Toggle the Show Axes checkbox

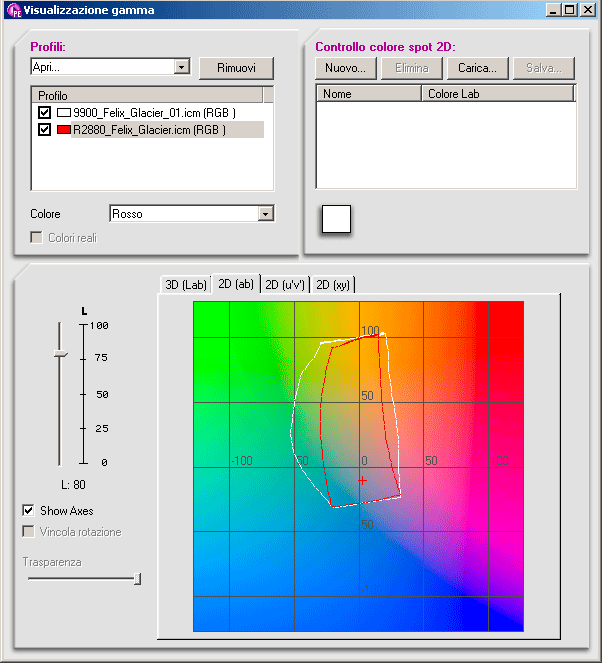[28, 510]
